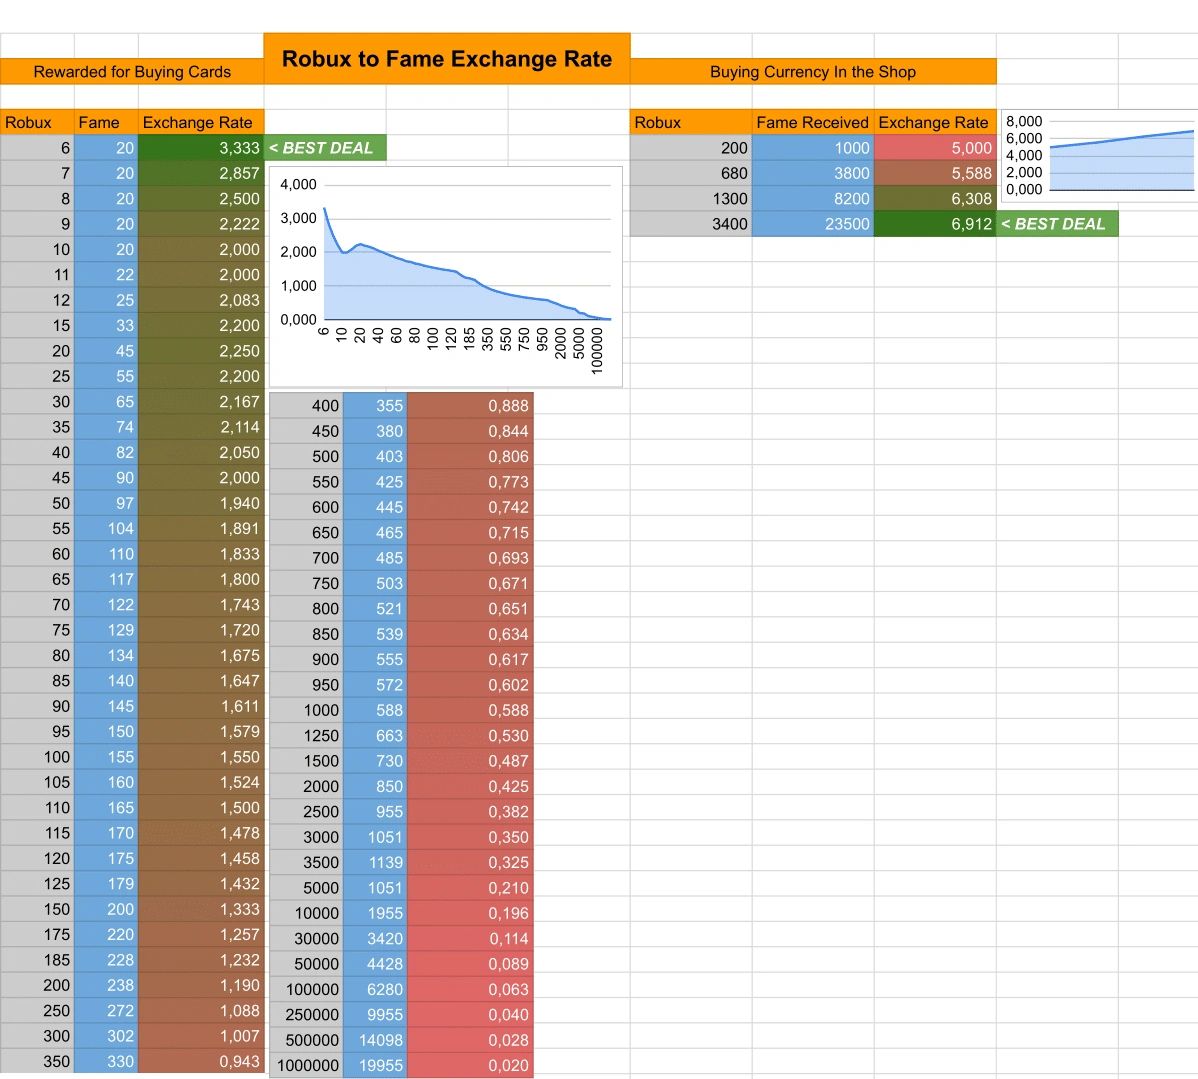The height and width of the screenshot is (1079, 1198).
Task: Click the large area chart in the center
Action: (446, 270)
